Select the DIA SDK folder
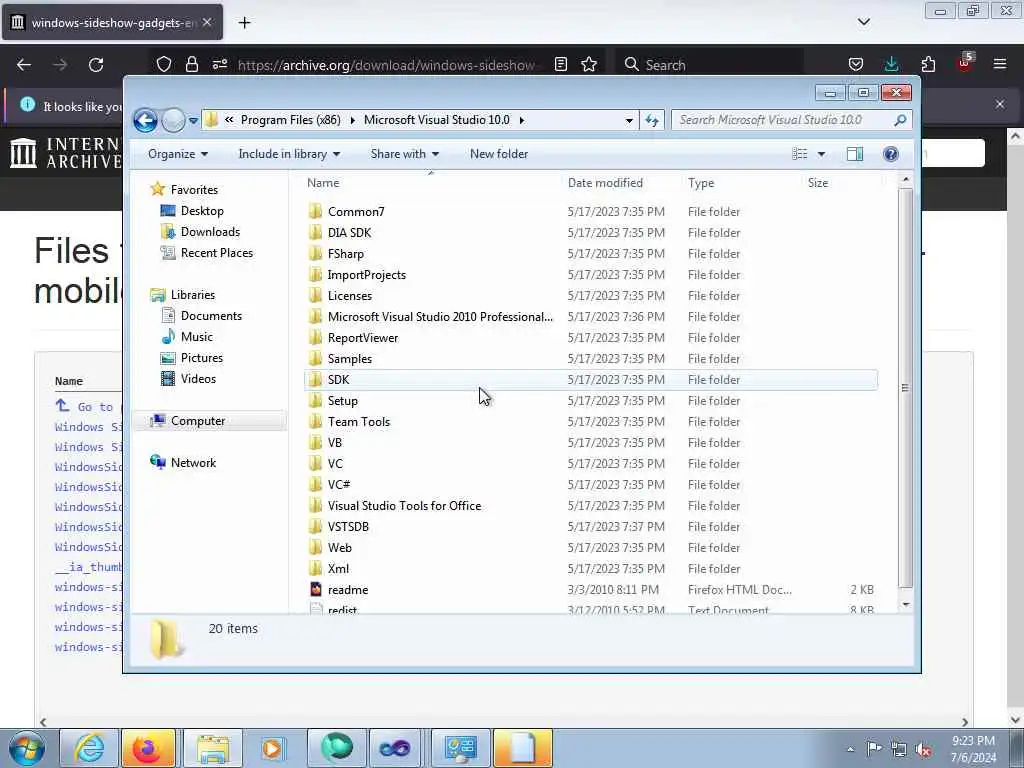 pos(349,232)
